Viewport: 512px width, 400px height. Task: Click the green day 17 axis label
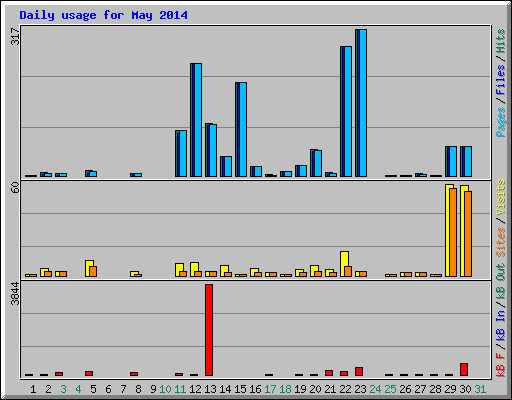[x=270, y=389]
